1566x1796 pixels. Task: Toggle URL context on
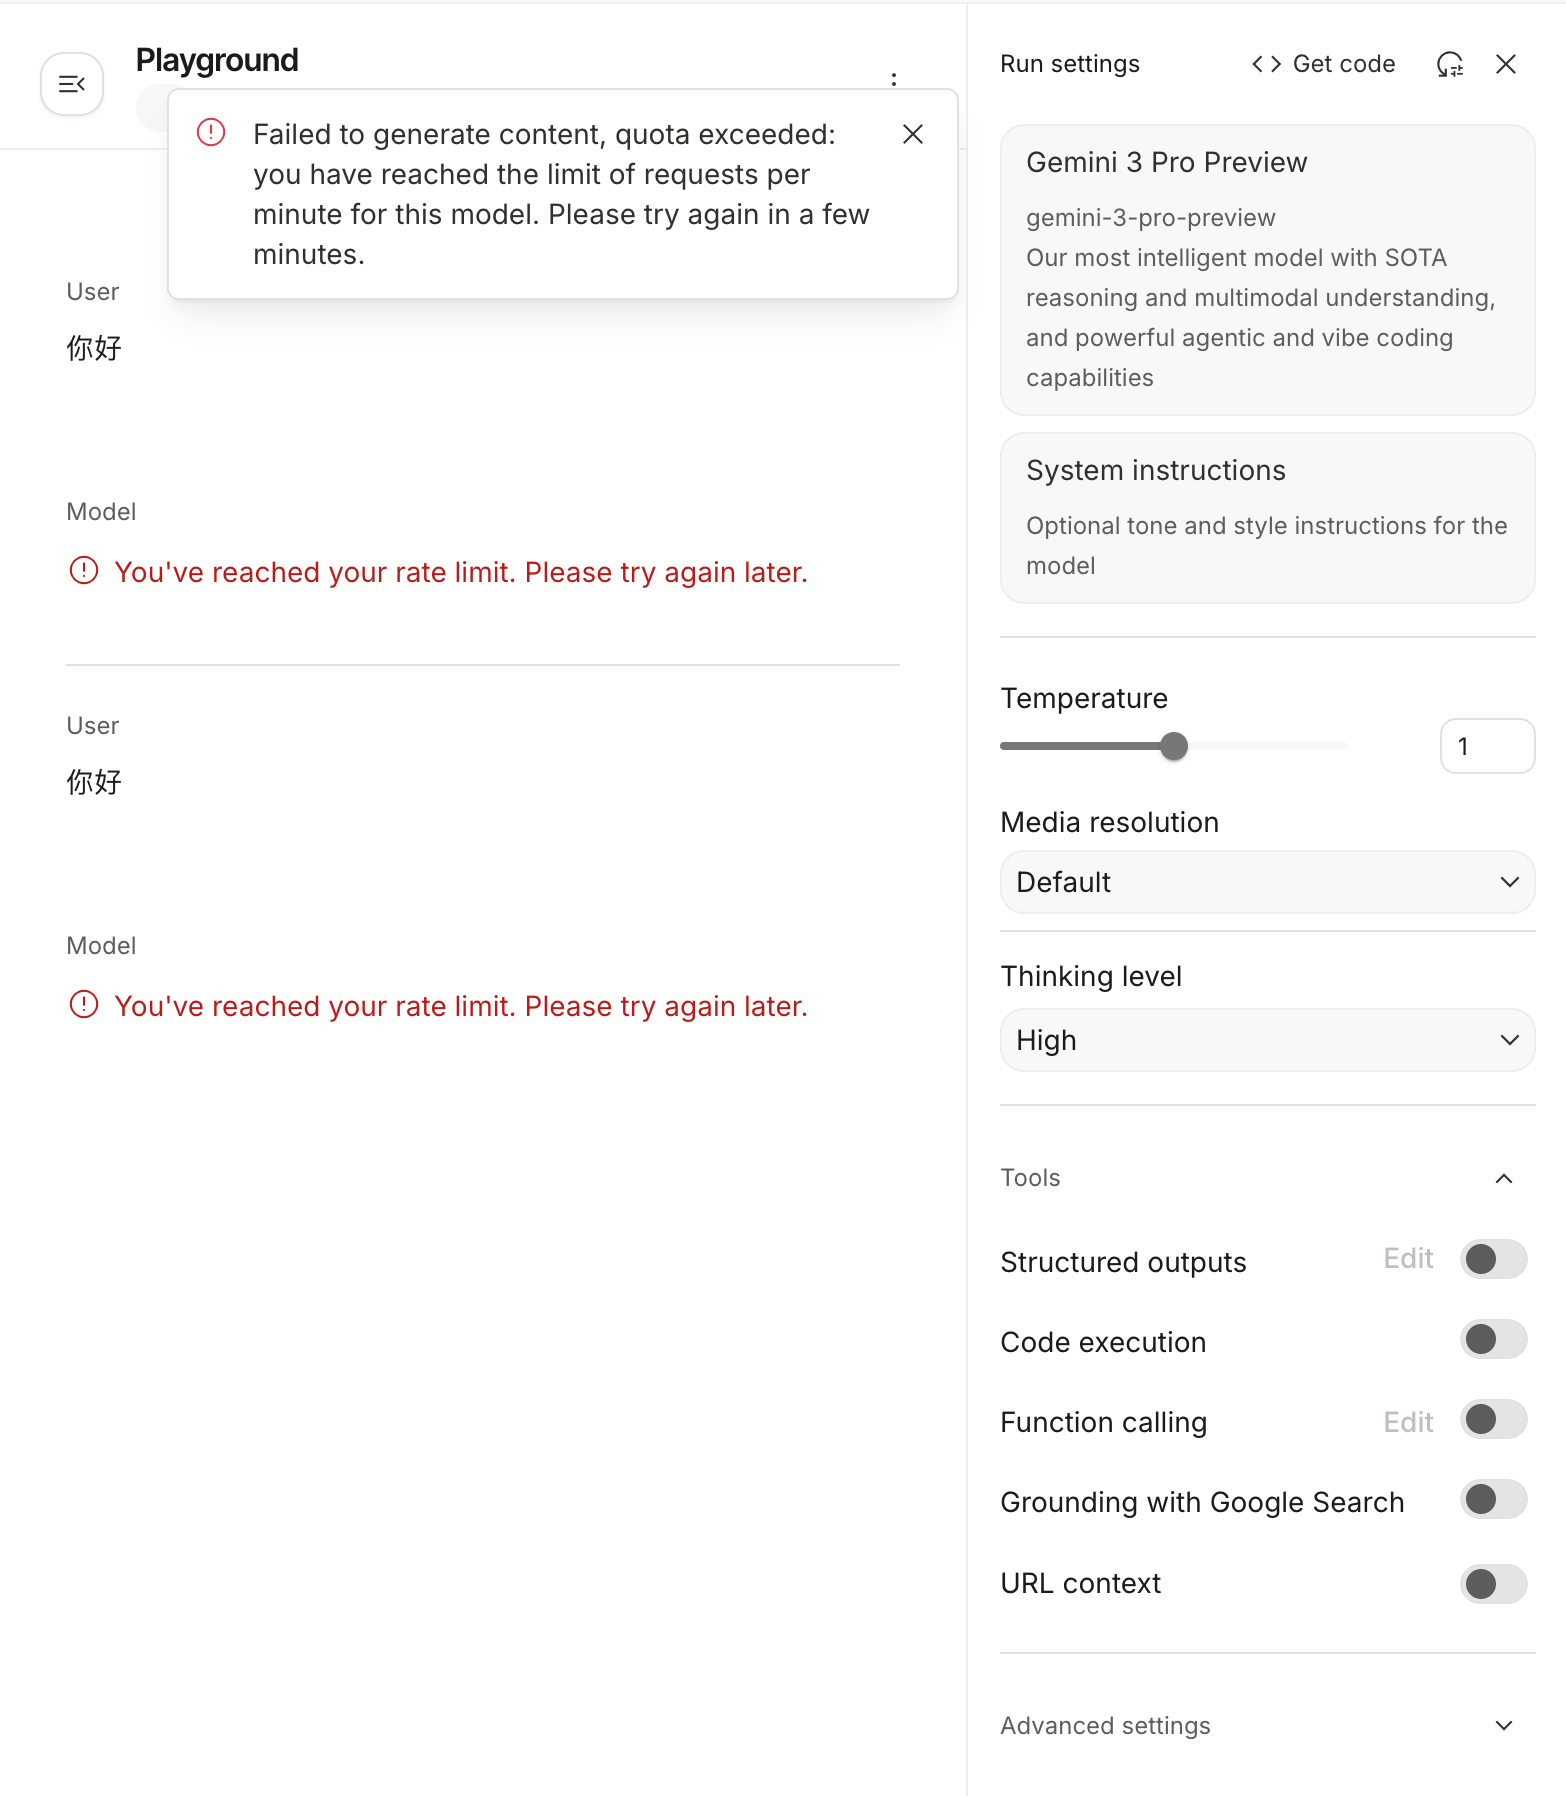pos(1493,1583)
